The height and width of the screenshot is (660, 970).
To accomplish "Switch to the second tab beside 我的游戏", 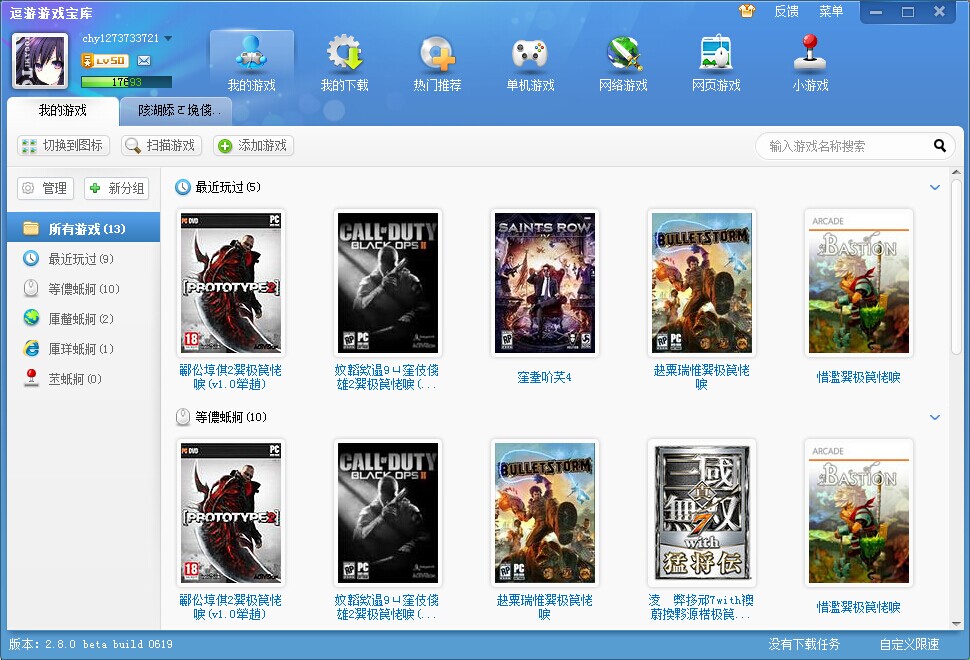I will pos(176,111).
